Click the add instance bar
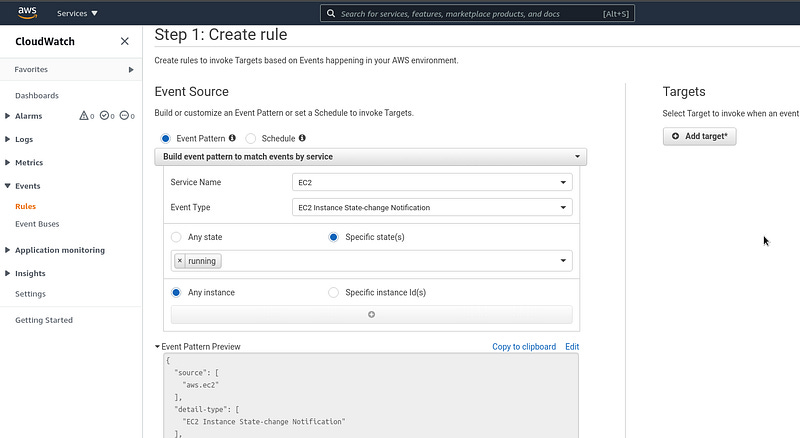The height and width of the screenshot is (438, 800). [371, 314]
